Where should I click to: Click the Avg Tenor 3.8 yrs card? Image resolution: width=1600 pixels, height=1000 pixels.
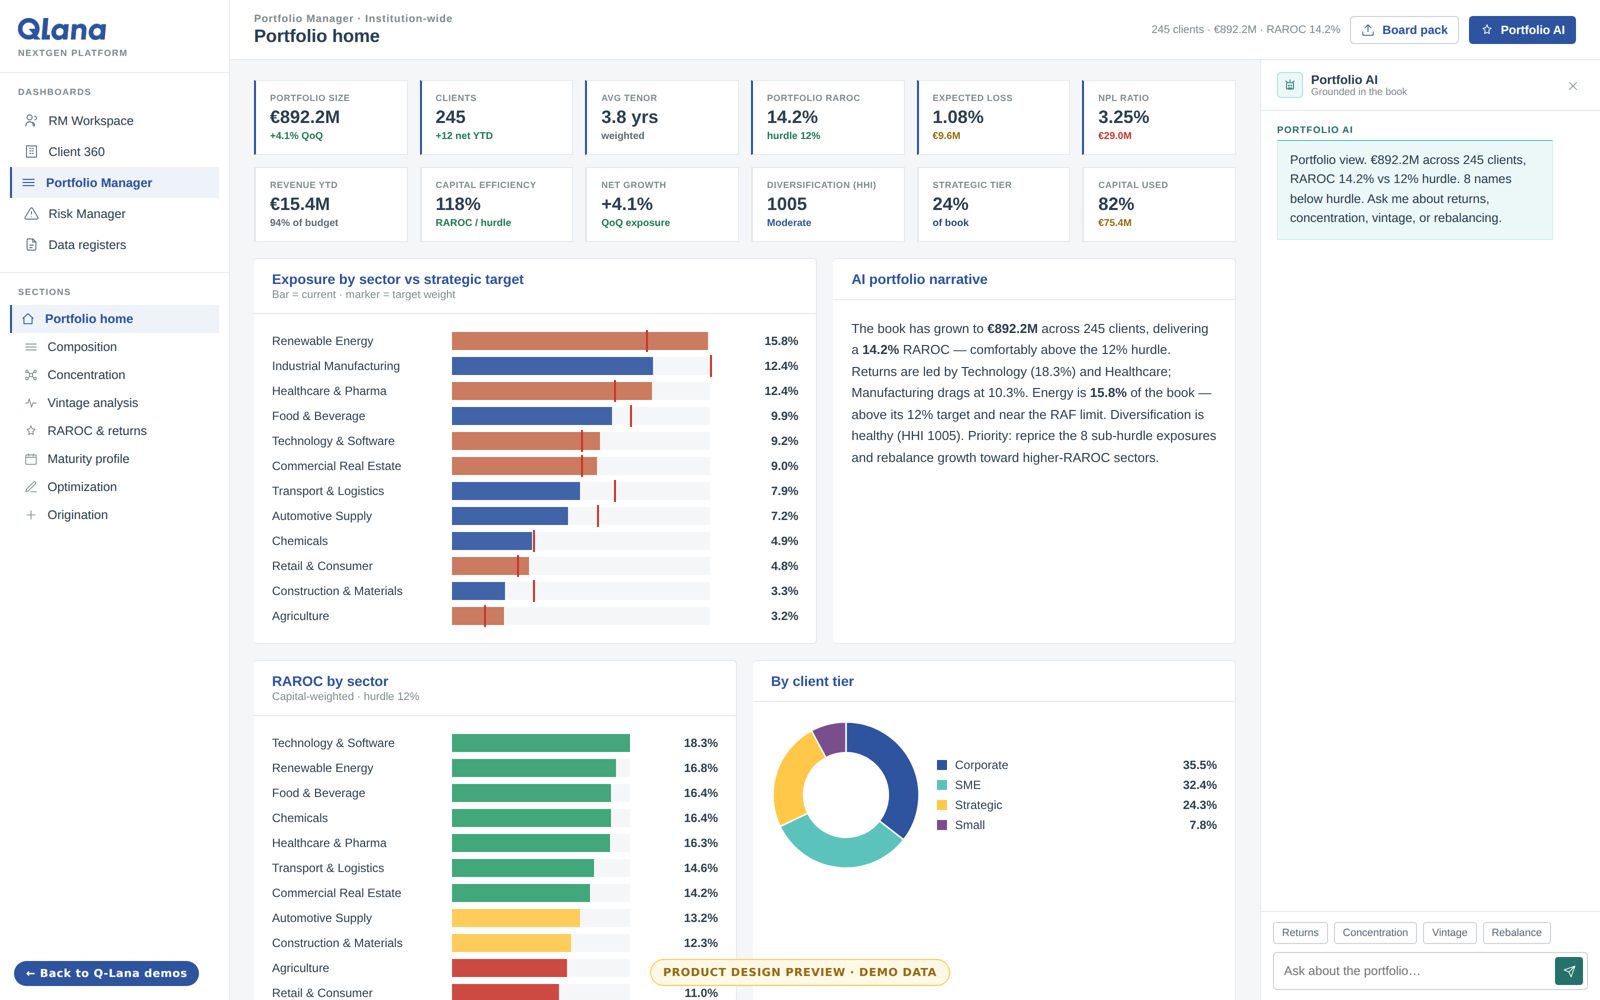(662, 118)
